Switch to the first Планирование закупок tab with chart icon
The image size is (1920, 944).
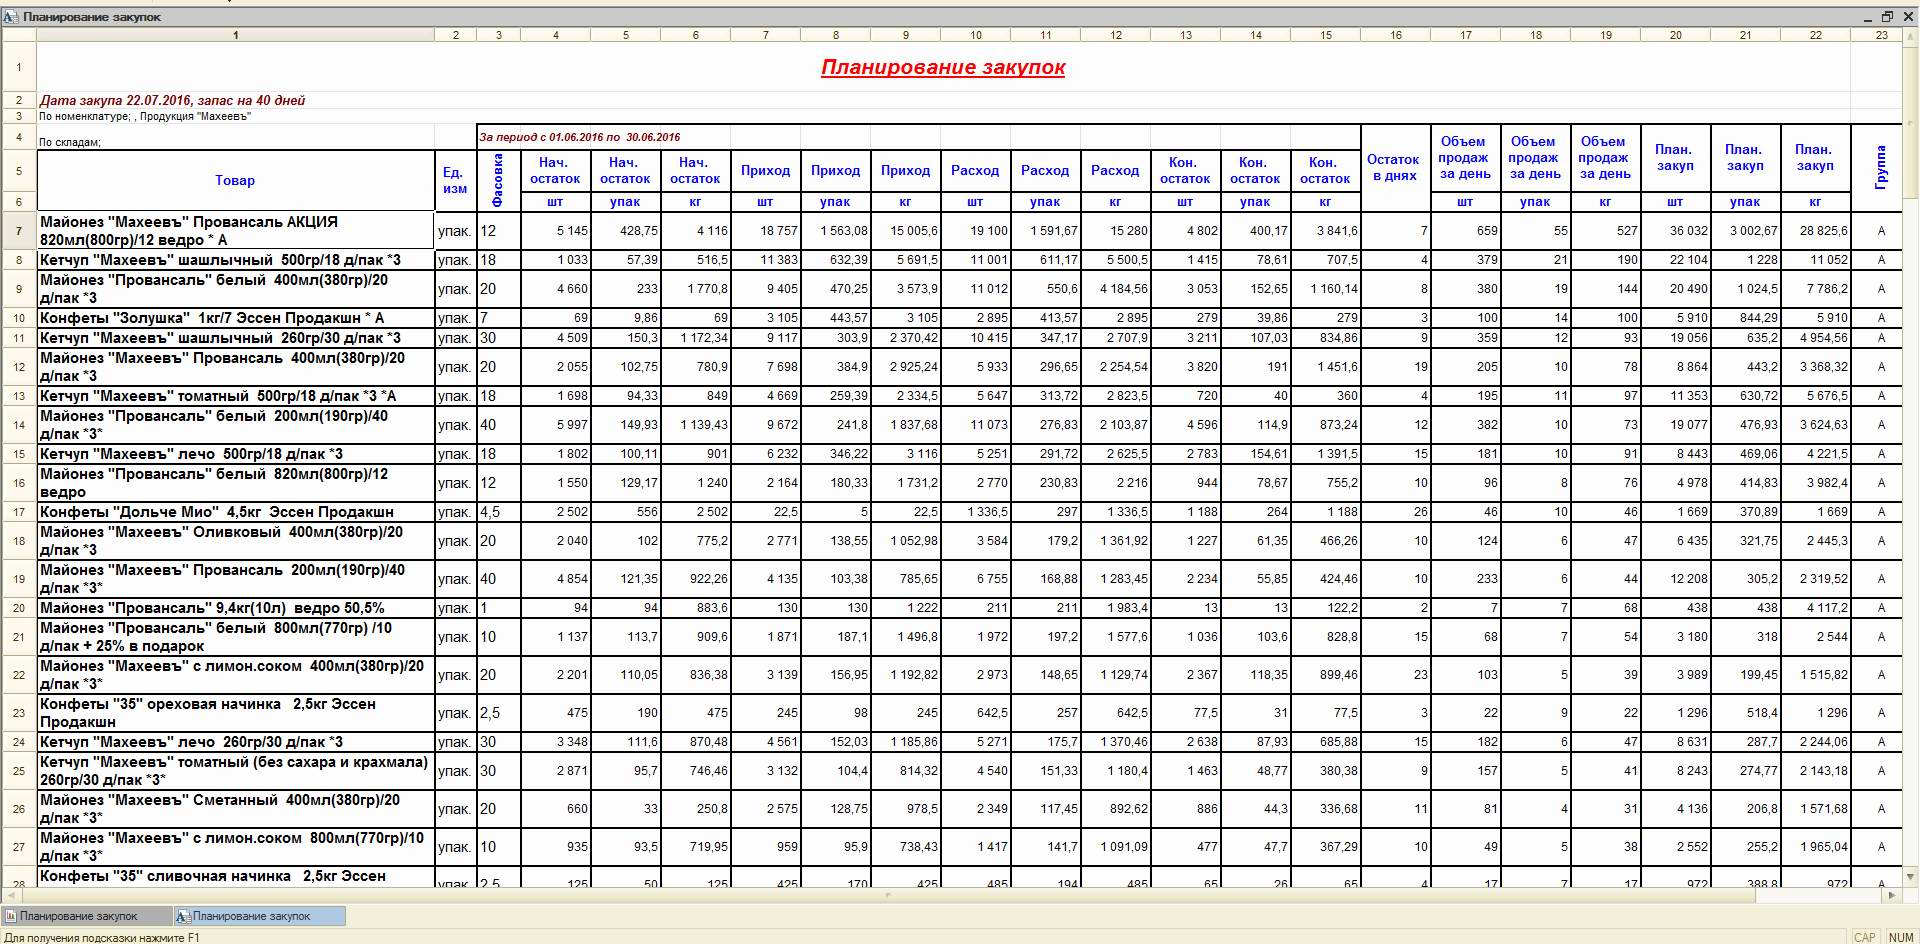tap(85, 916)
